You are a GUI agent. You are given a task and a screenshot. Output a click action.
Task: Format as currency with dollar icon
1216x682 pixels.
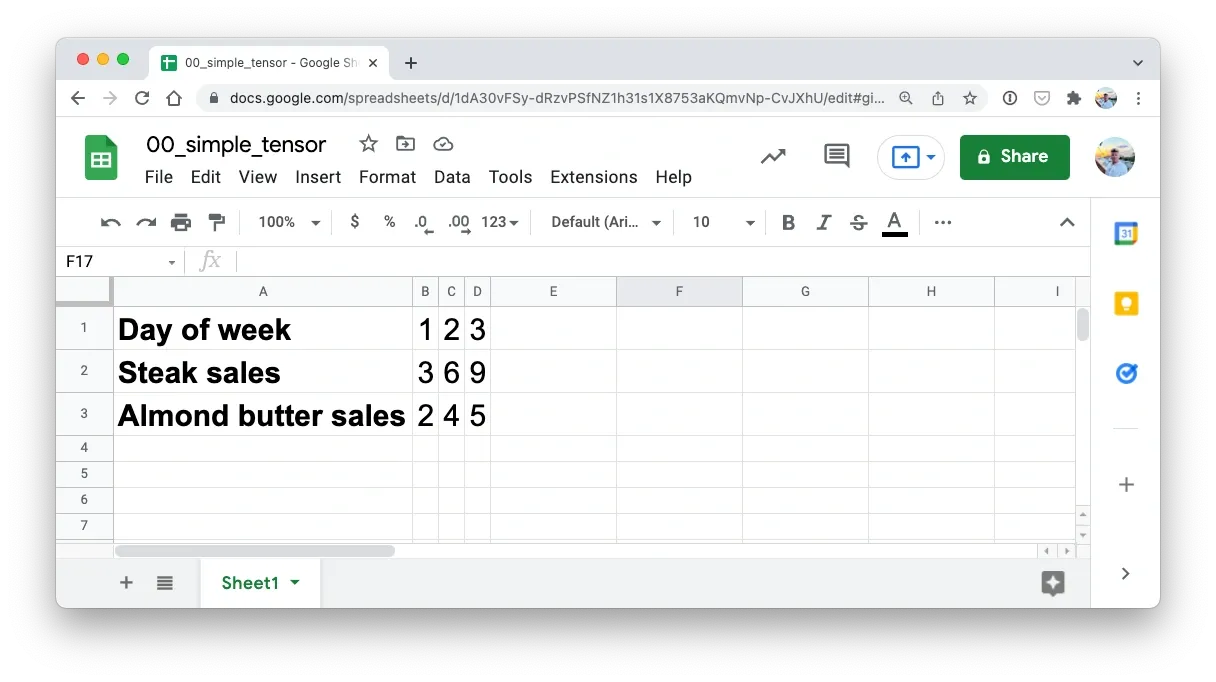pyautogui.click(x=355, y=222)
